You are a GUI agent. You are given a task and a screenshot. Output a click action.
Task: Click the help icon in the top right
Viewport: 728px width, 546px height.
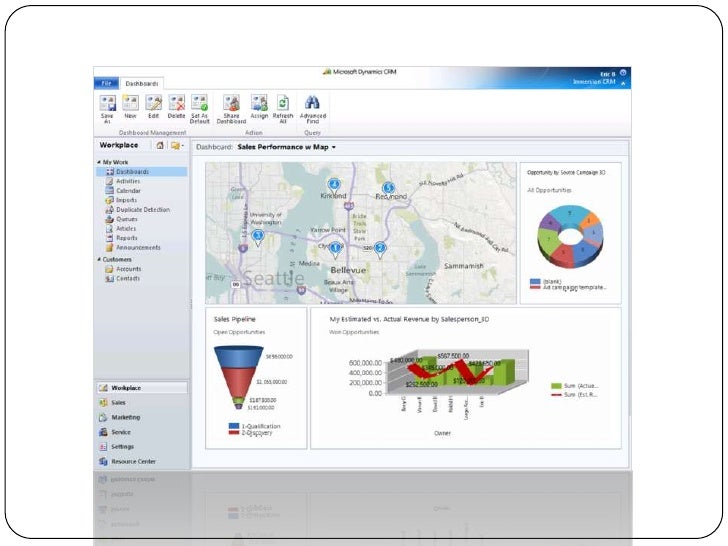tap(623, 73)
